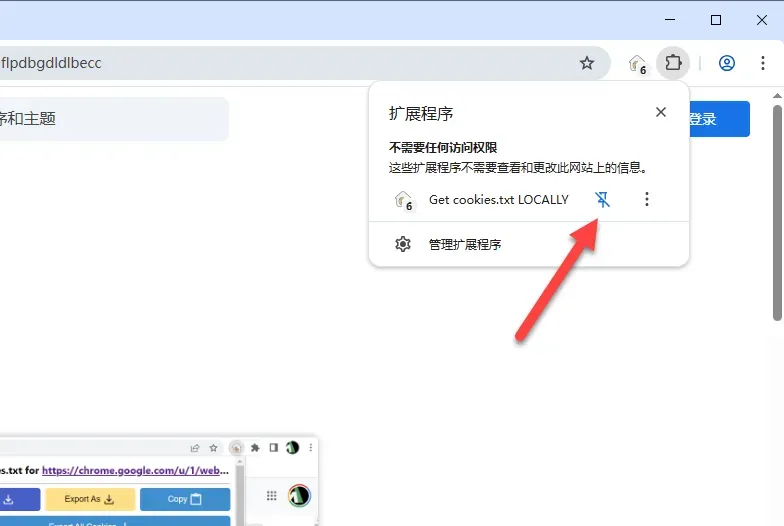The width and height of the screenshot is (784, 526).
Task: Minimize the Chrome window
Action: 670,20
